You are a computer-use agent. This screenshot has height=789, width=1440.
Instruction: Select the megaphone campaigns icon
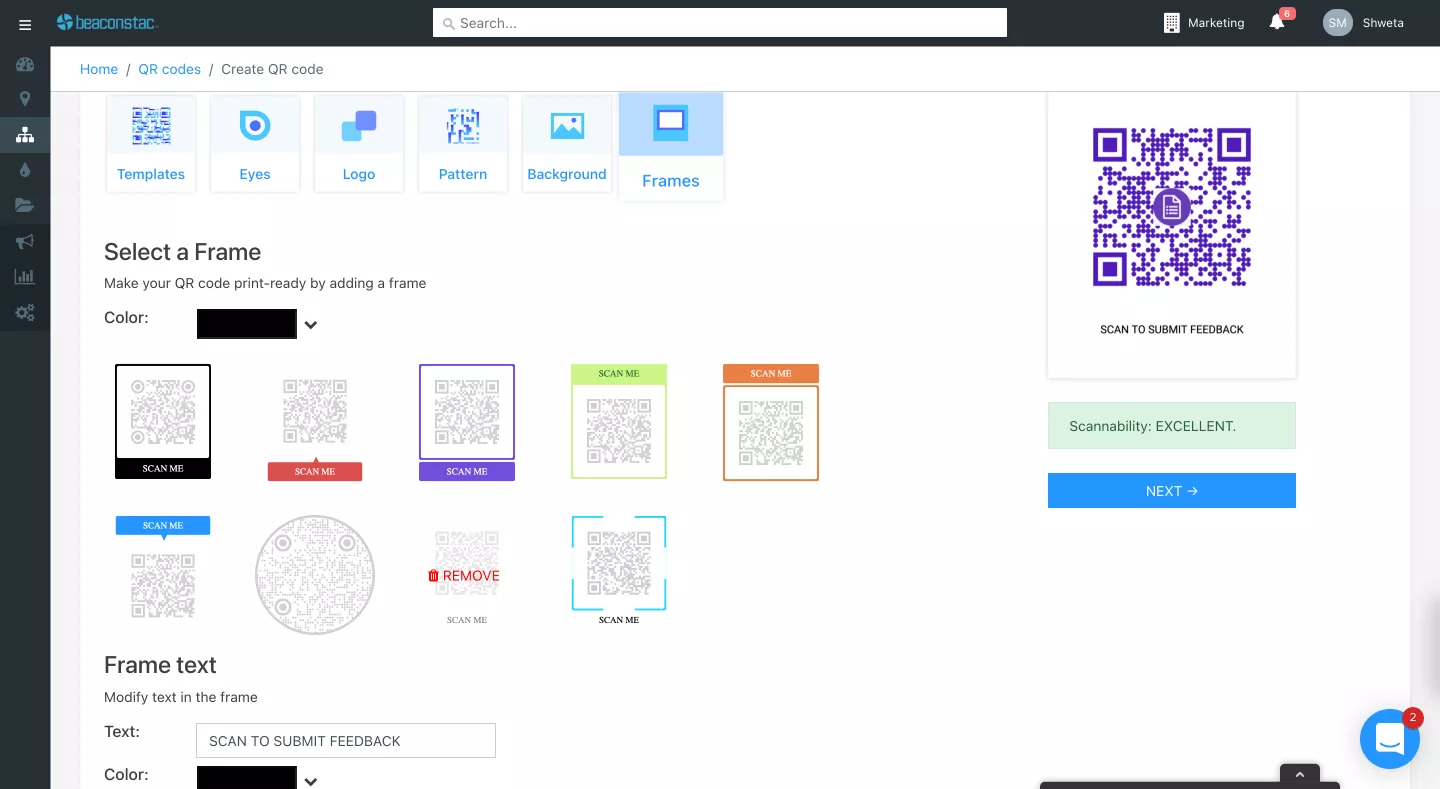click(x=25, y=241)
